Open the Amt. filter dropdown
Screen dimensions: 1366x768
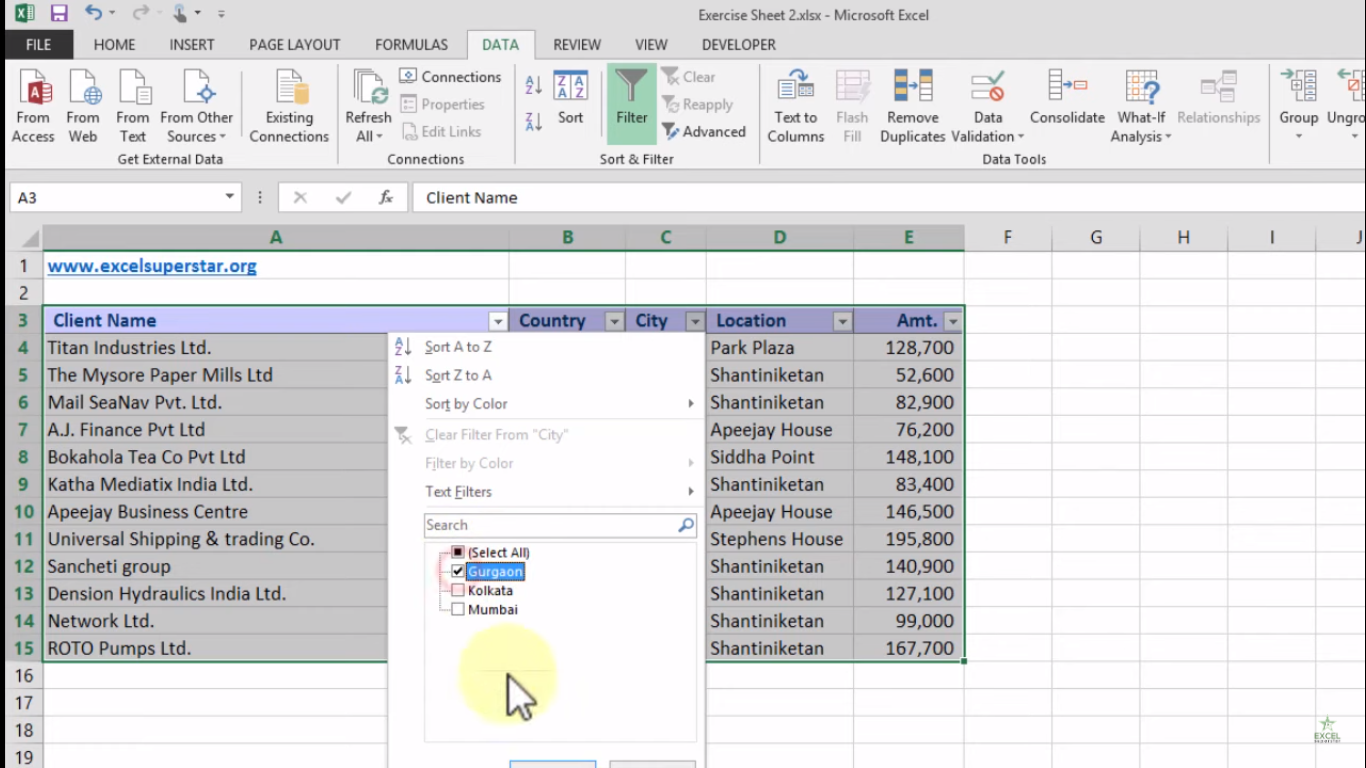pos(952,321)
